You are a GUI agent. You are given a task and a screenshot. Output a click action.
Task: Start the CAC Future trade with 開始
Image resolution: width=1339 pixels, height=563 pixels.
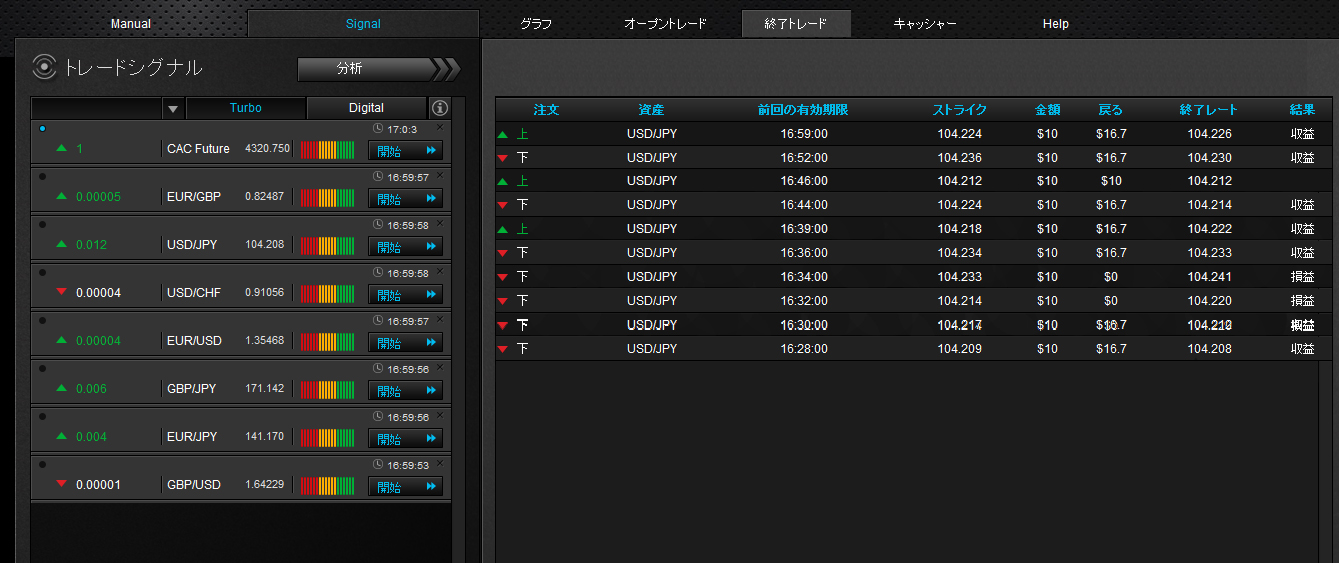coord(405,150)
